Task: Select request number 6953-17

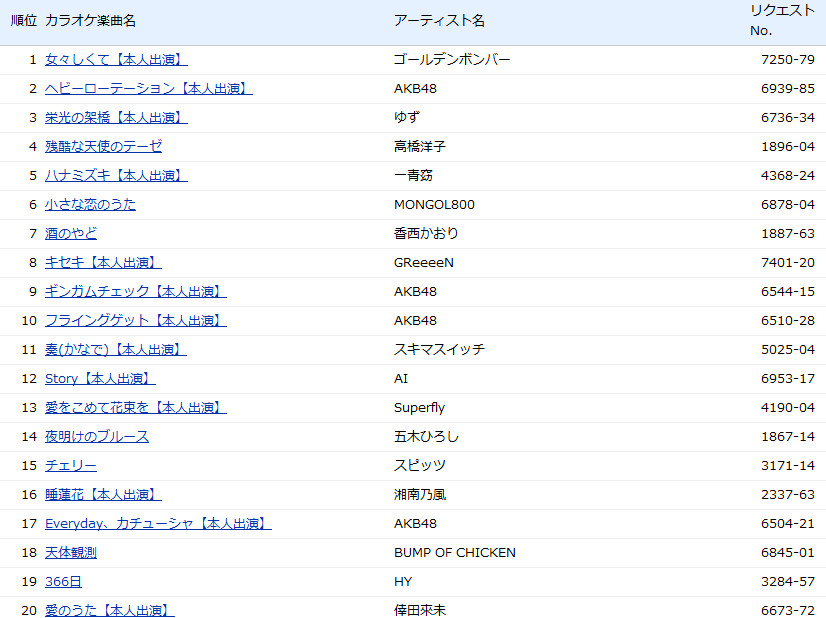Action: [x=788, y=378]
